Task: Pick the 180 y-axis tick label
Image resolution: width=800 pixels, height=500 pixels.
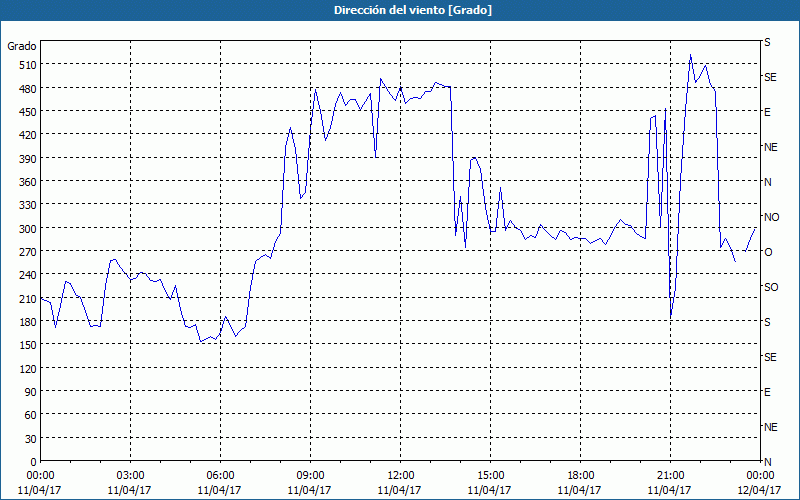Action: point(28,321)
